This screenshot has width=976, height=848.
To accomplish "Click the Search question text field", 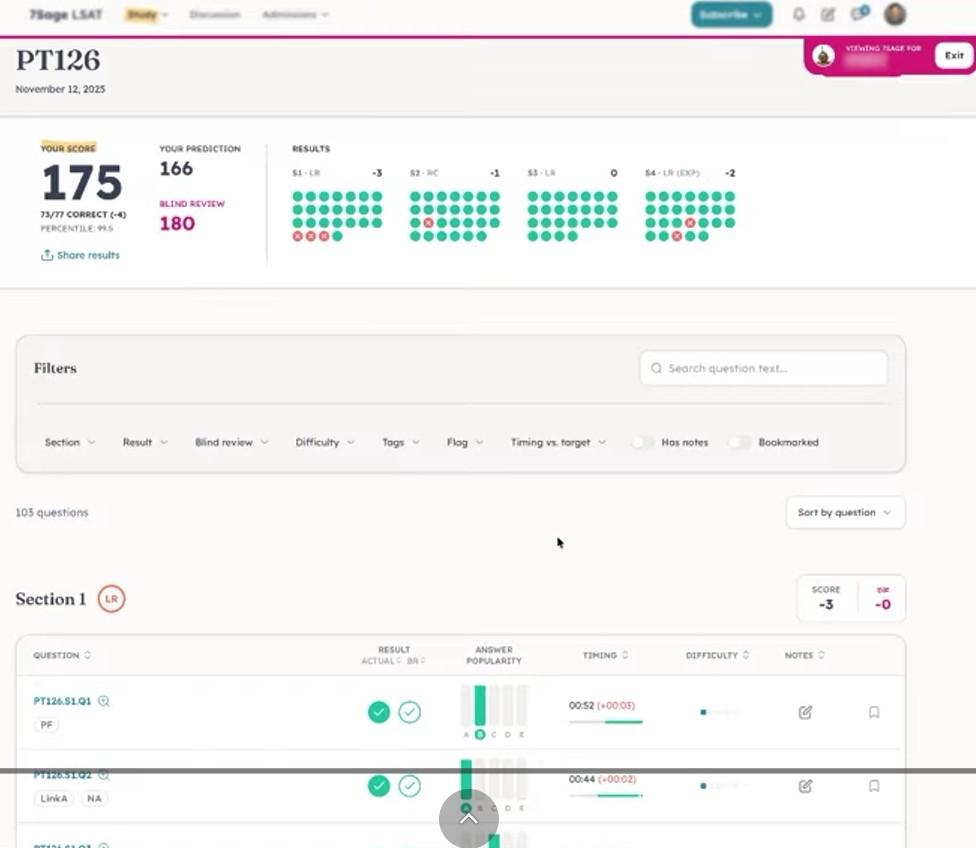I will point(763,368).
